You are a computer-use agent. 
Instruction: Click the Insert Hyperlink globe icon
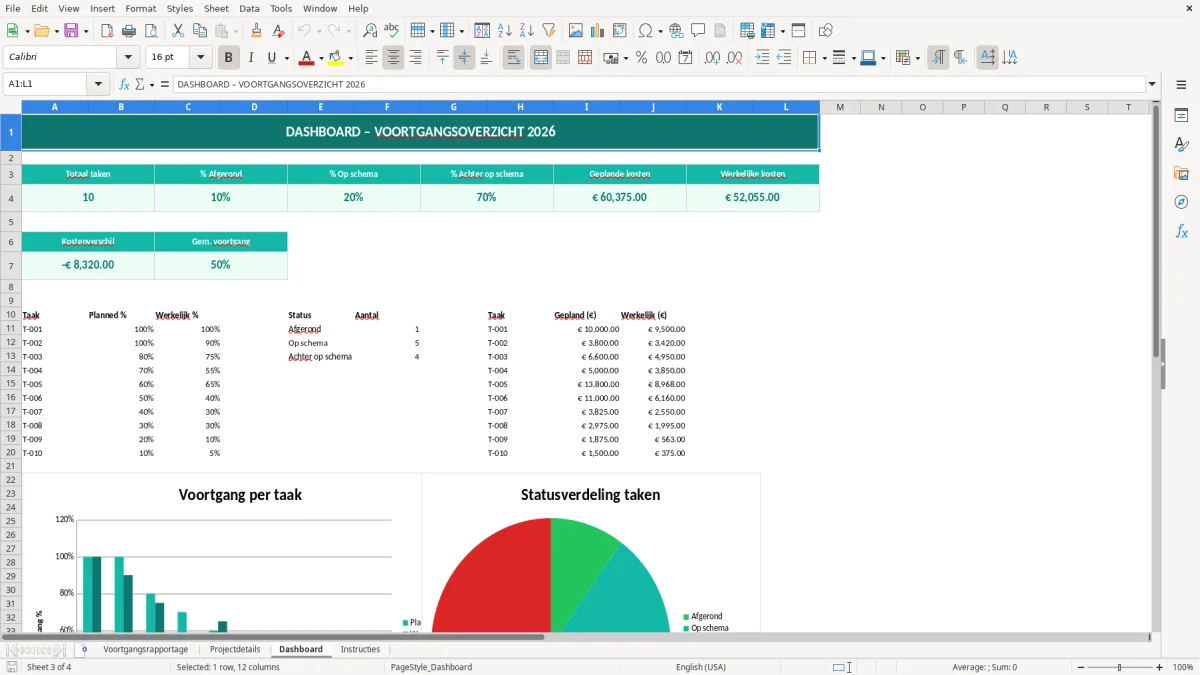[676, 31]
